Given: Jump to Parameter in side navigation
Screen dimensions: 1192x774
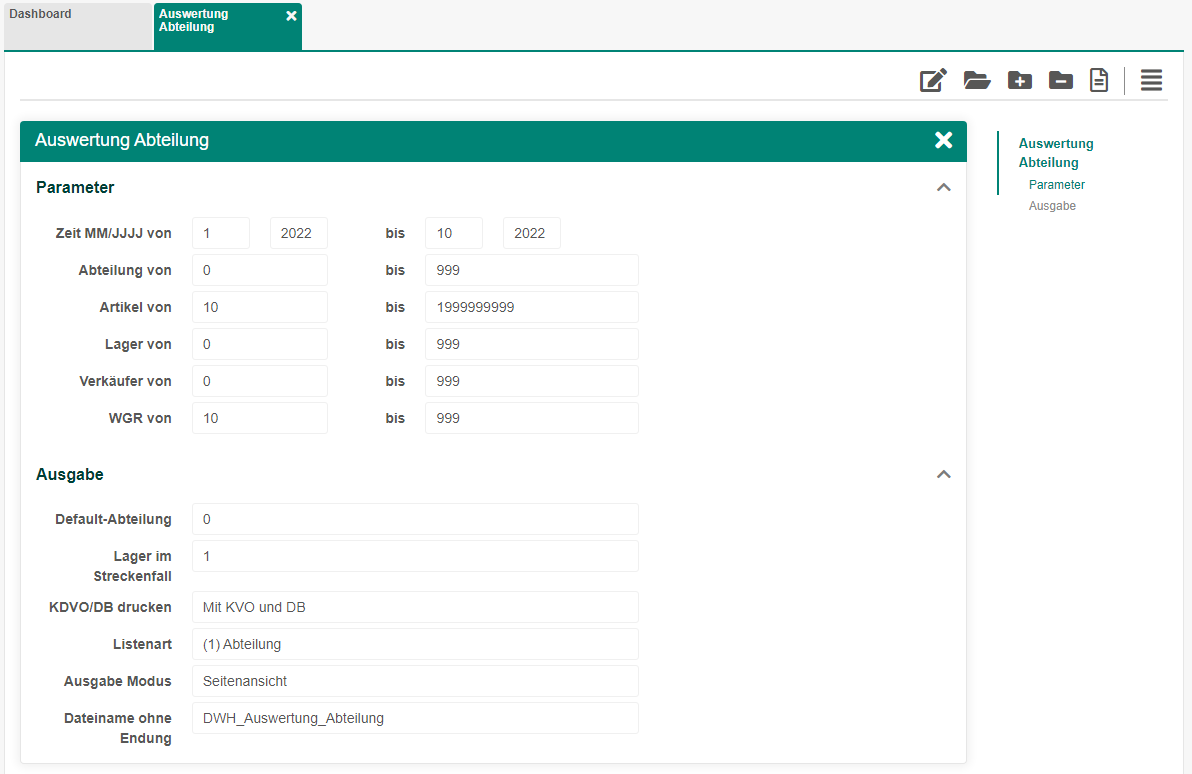Looking at the screenshot, I should coord(1057,185).
